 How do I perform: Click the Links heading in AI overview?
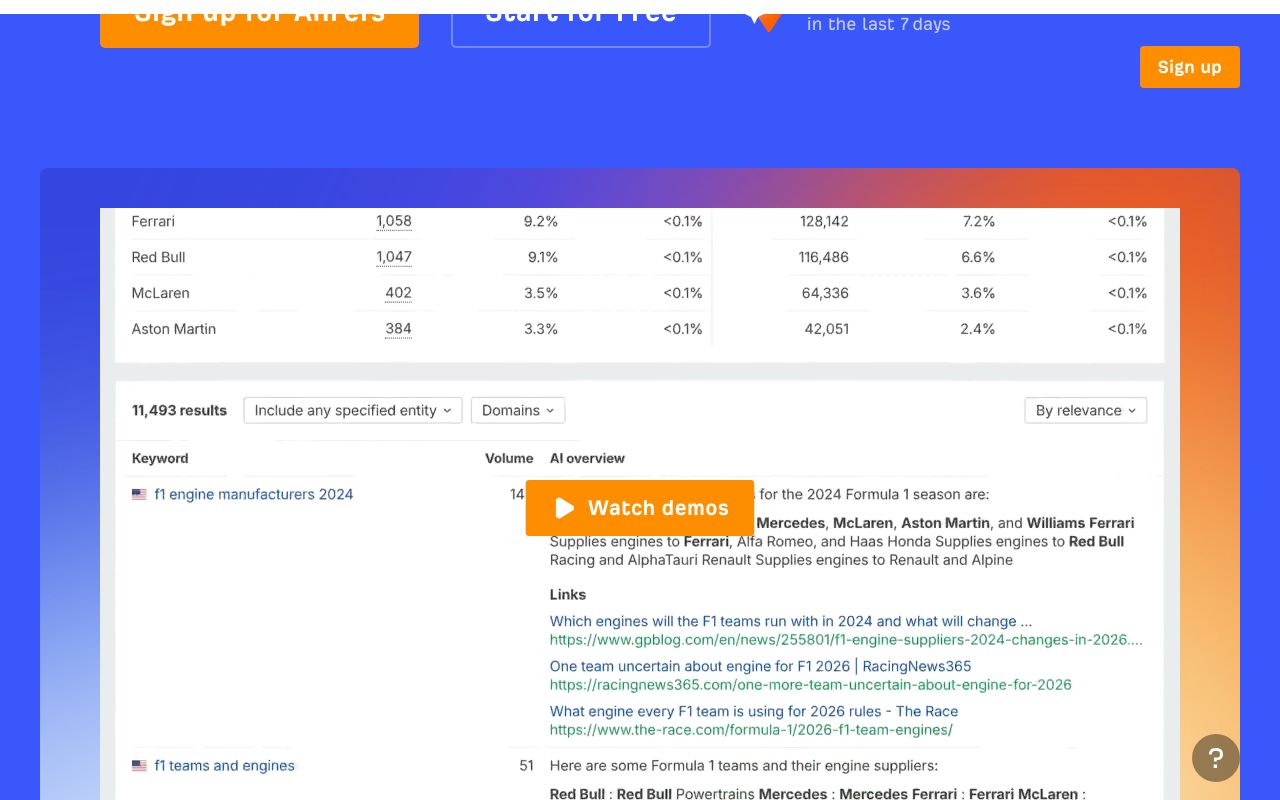(x=568, y=594)
